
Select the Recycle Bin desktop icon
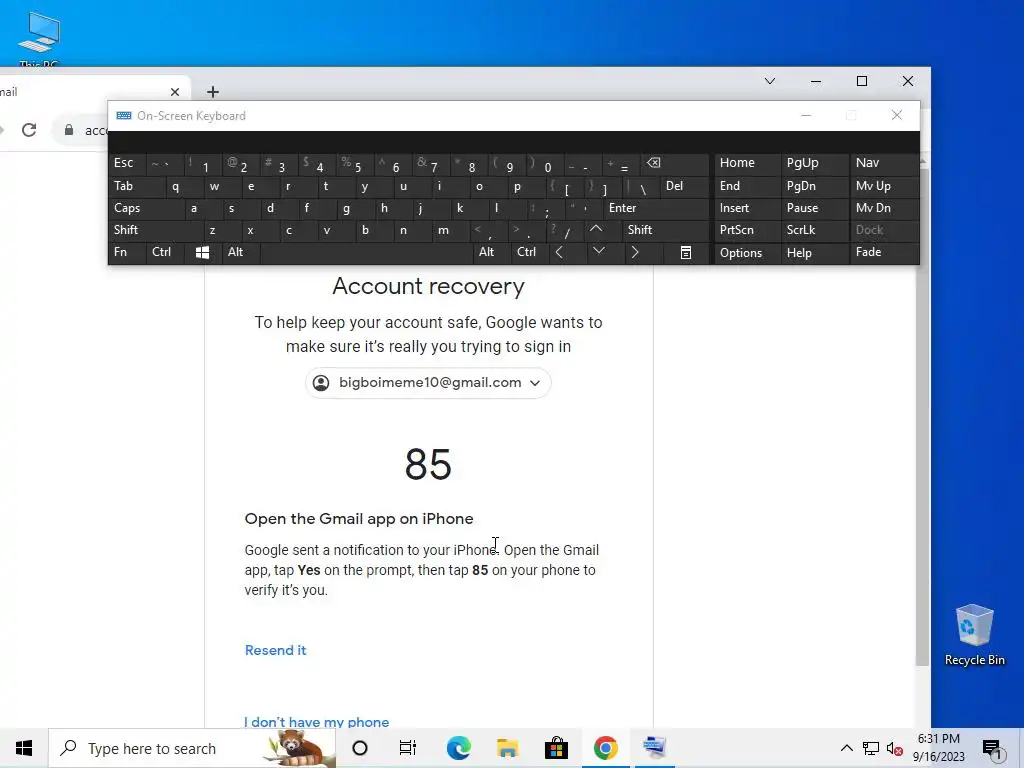point(974,635)
